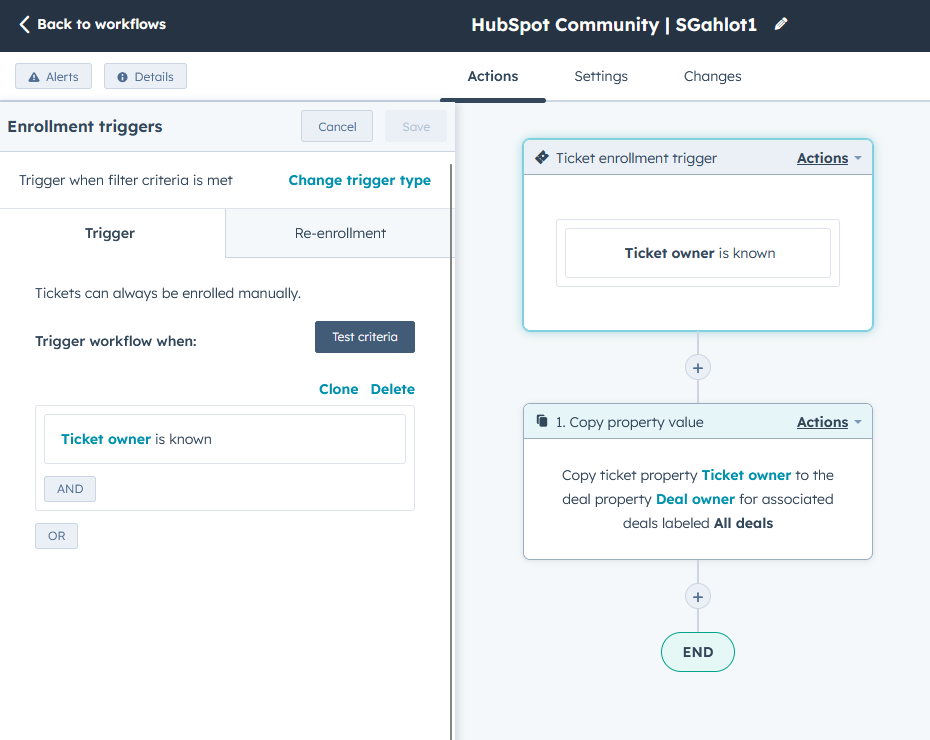Click the Ticket owner property link
Image resolution: width=930 pixels, height=740 pixels.
105,438
